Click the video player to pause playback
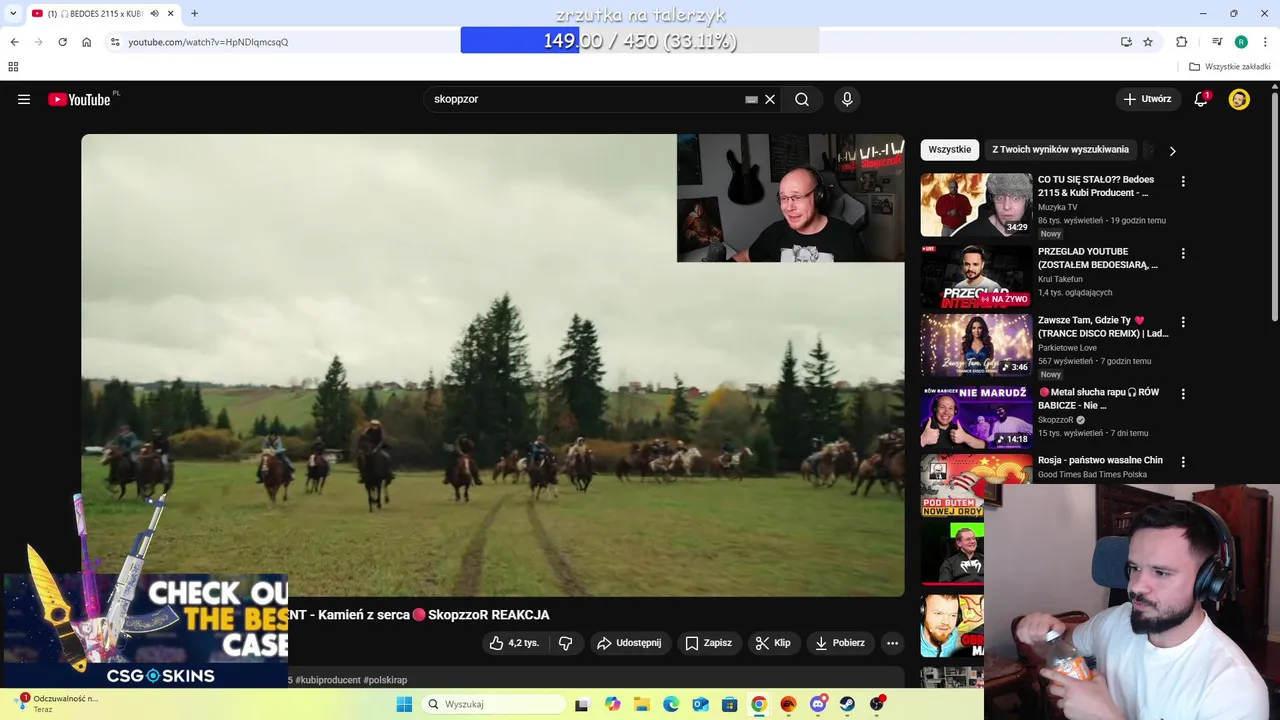The image size is (1280, 720). click(x=492, y=365)
